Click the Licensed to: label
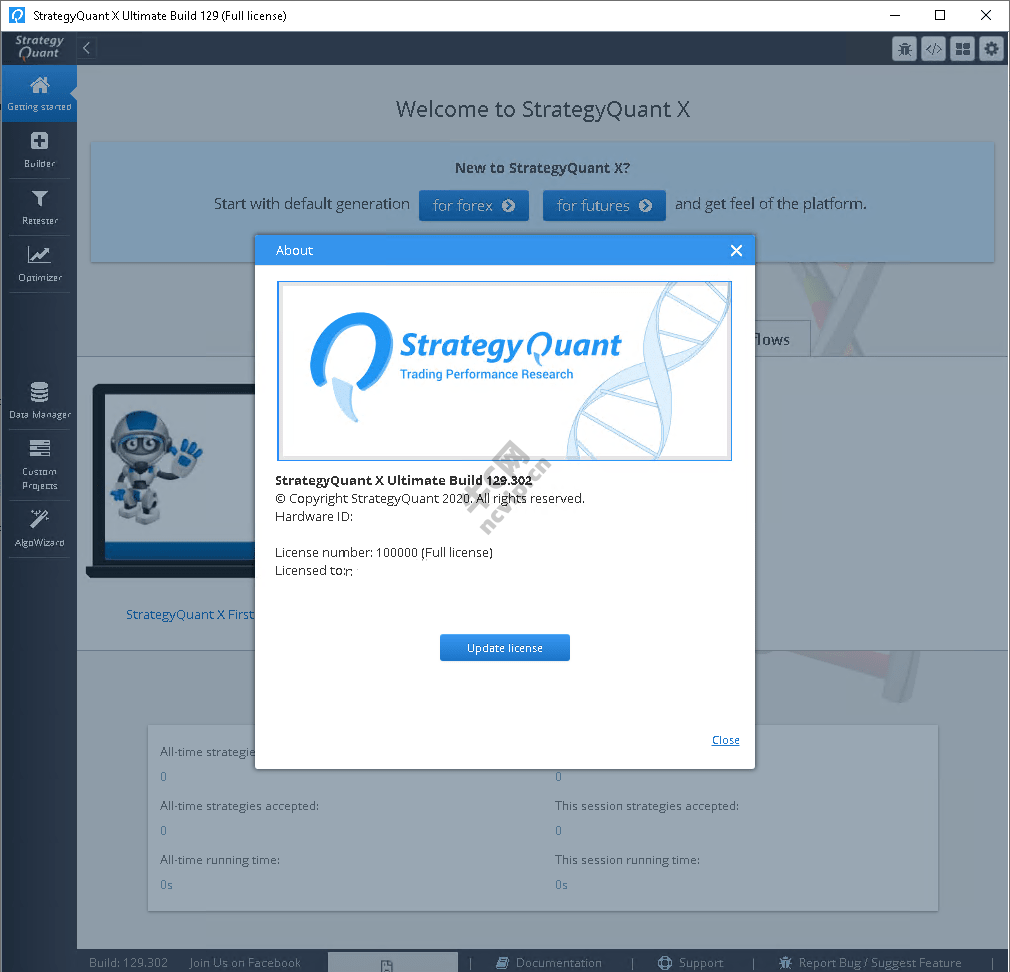The height and width of the screenshot is (972, 1010). click(x=311, y=570)
